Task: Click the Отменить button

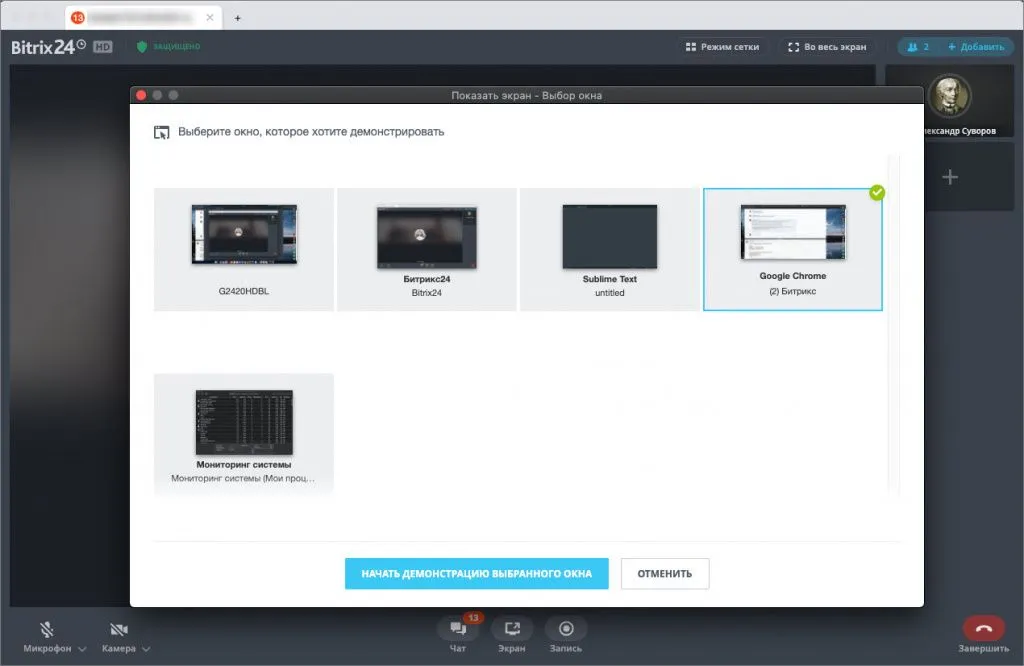Action: [x=665, y=574]
